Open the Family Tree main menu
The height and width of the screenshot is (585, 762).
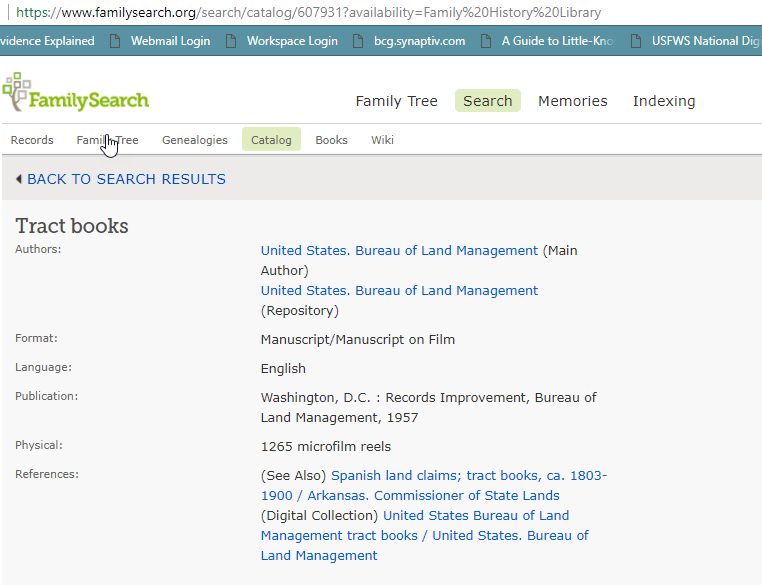397,101
